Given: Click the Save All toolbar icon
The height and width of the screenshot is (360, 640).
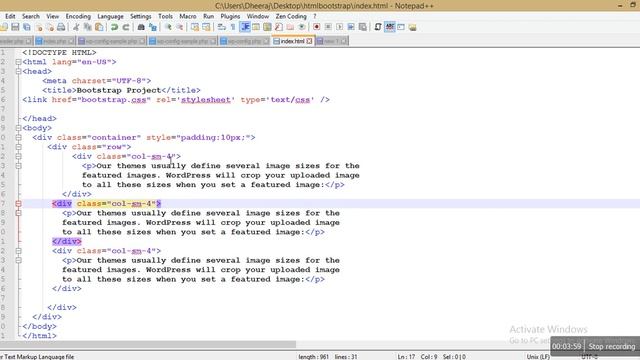Looking at the screenshot, I should [27, 27].
